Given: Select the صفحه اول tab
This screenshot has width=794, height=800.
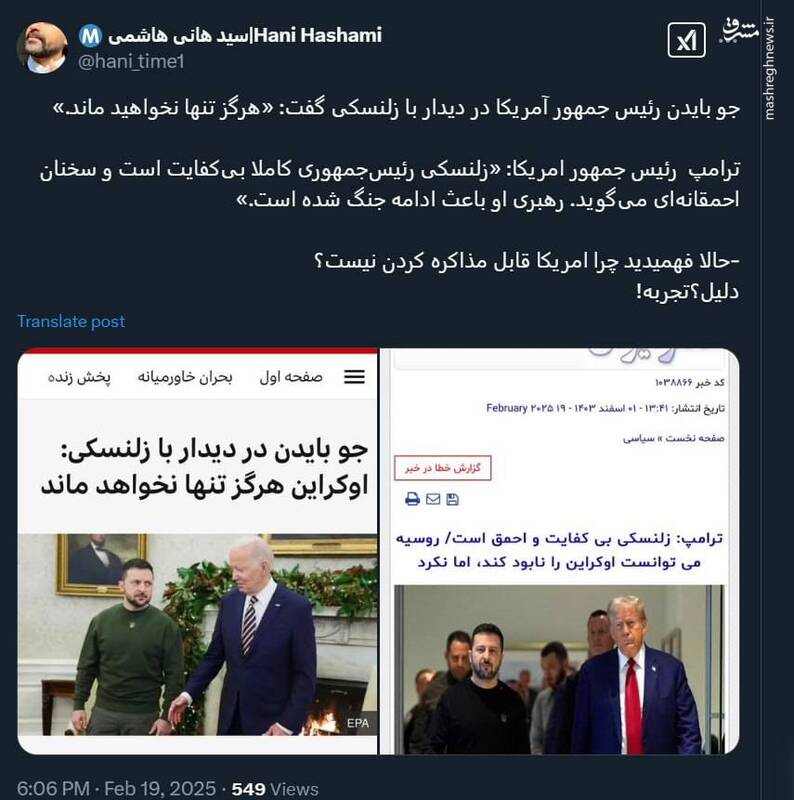Looking at the screenshot, I should [291, 377].
